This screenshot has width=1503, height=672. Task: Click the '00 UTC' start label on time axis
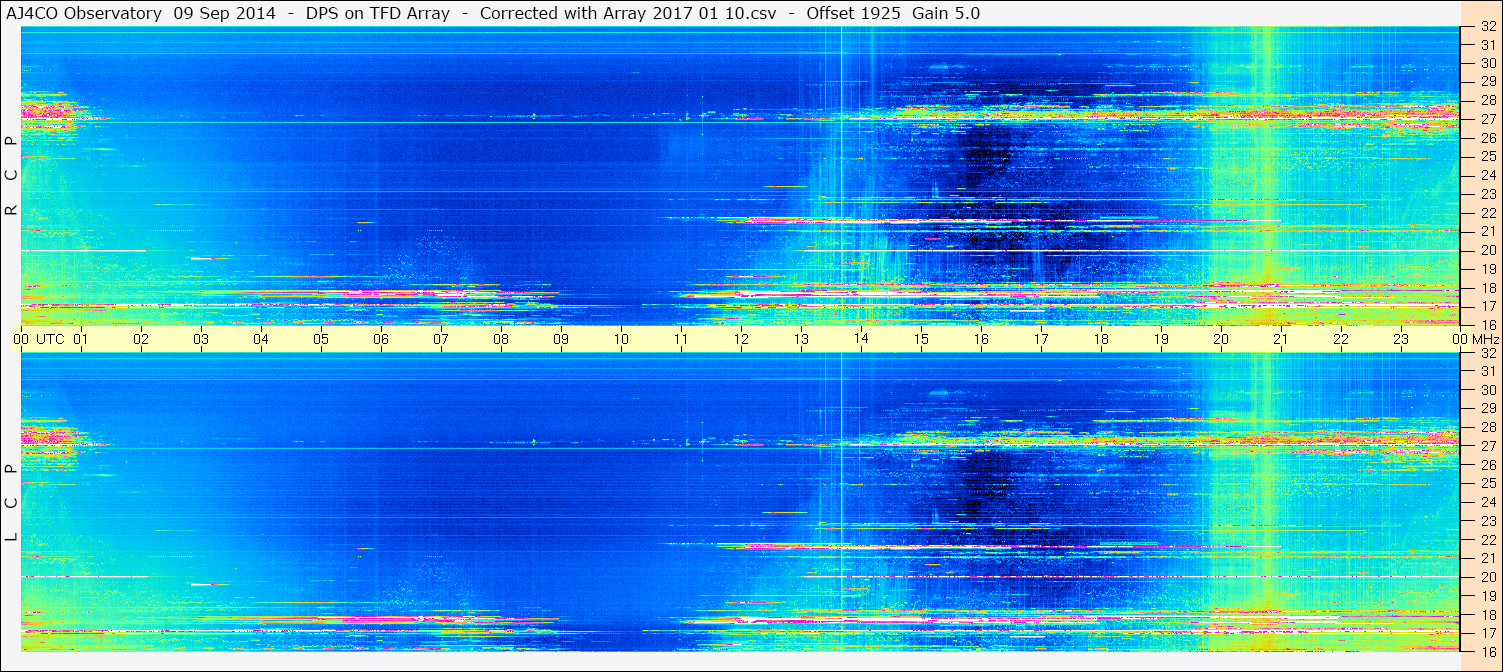[x=39, y=339]
